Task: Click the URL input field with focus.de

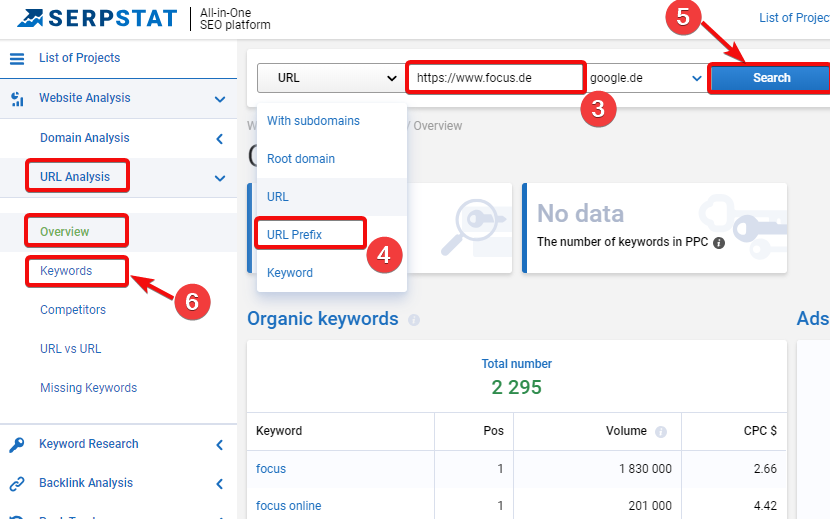Action: [495, 78]
